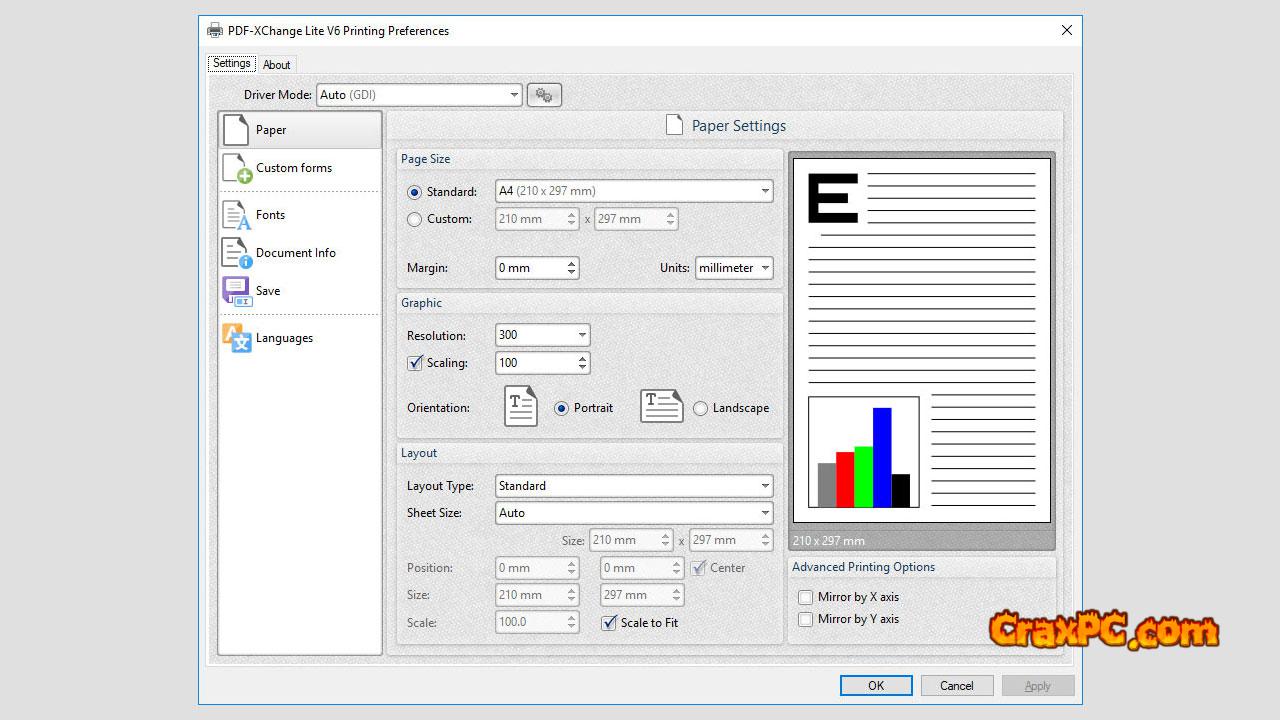Viewport: 1280px width, 720px height.
Task: Click the page preview thumbnail
Action: (921, 340)
